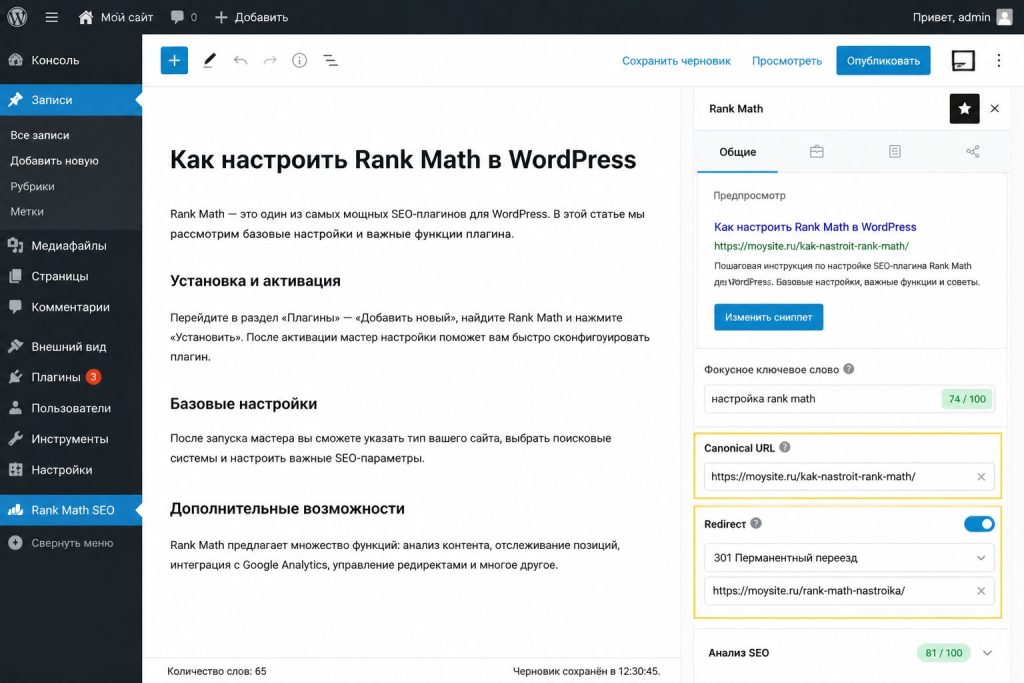Click the redirect destination URL field
The image size is (1024, 683).
point(849,591)
